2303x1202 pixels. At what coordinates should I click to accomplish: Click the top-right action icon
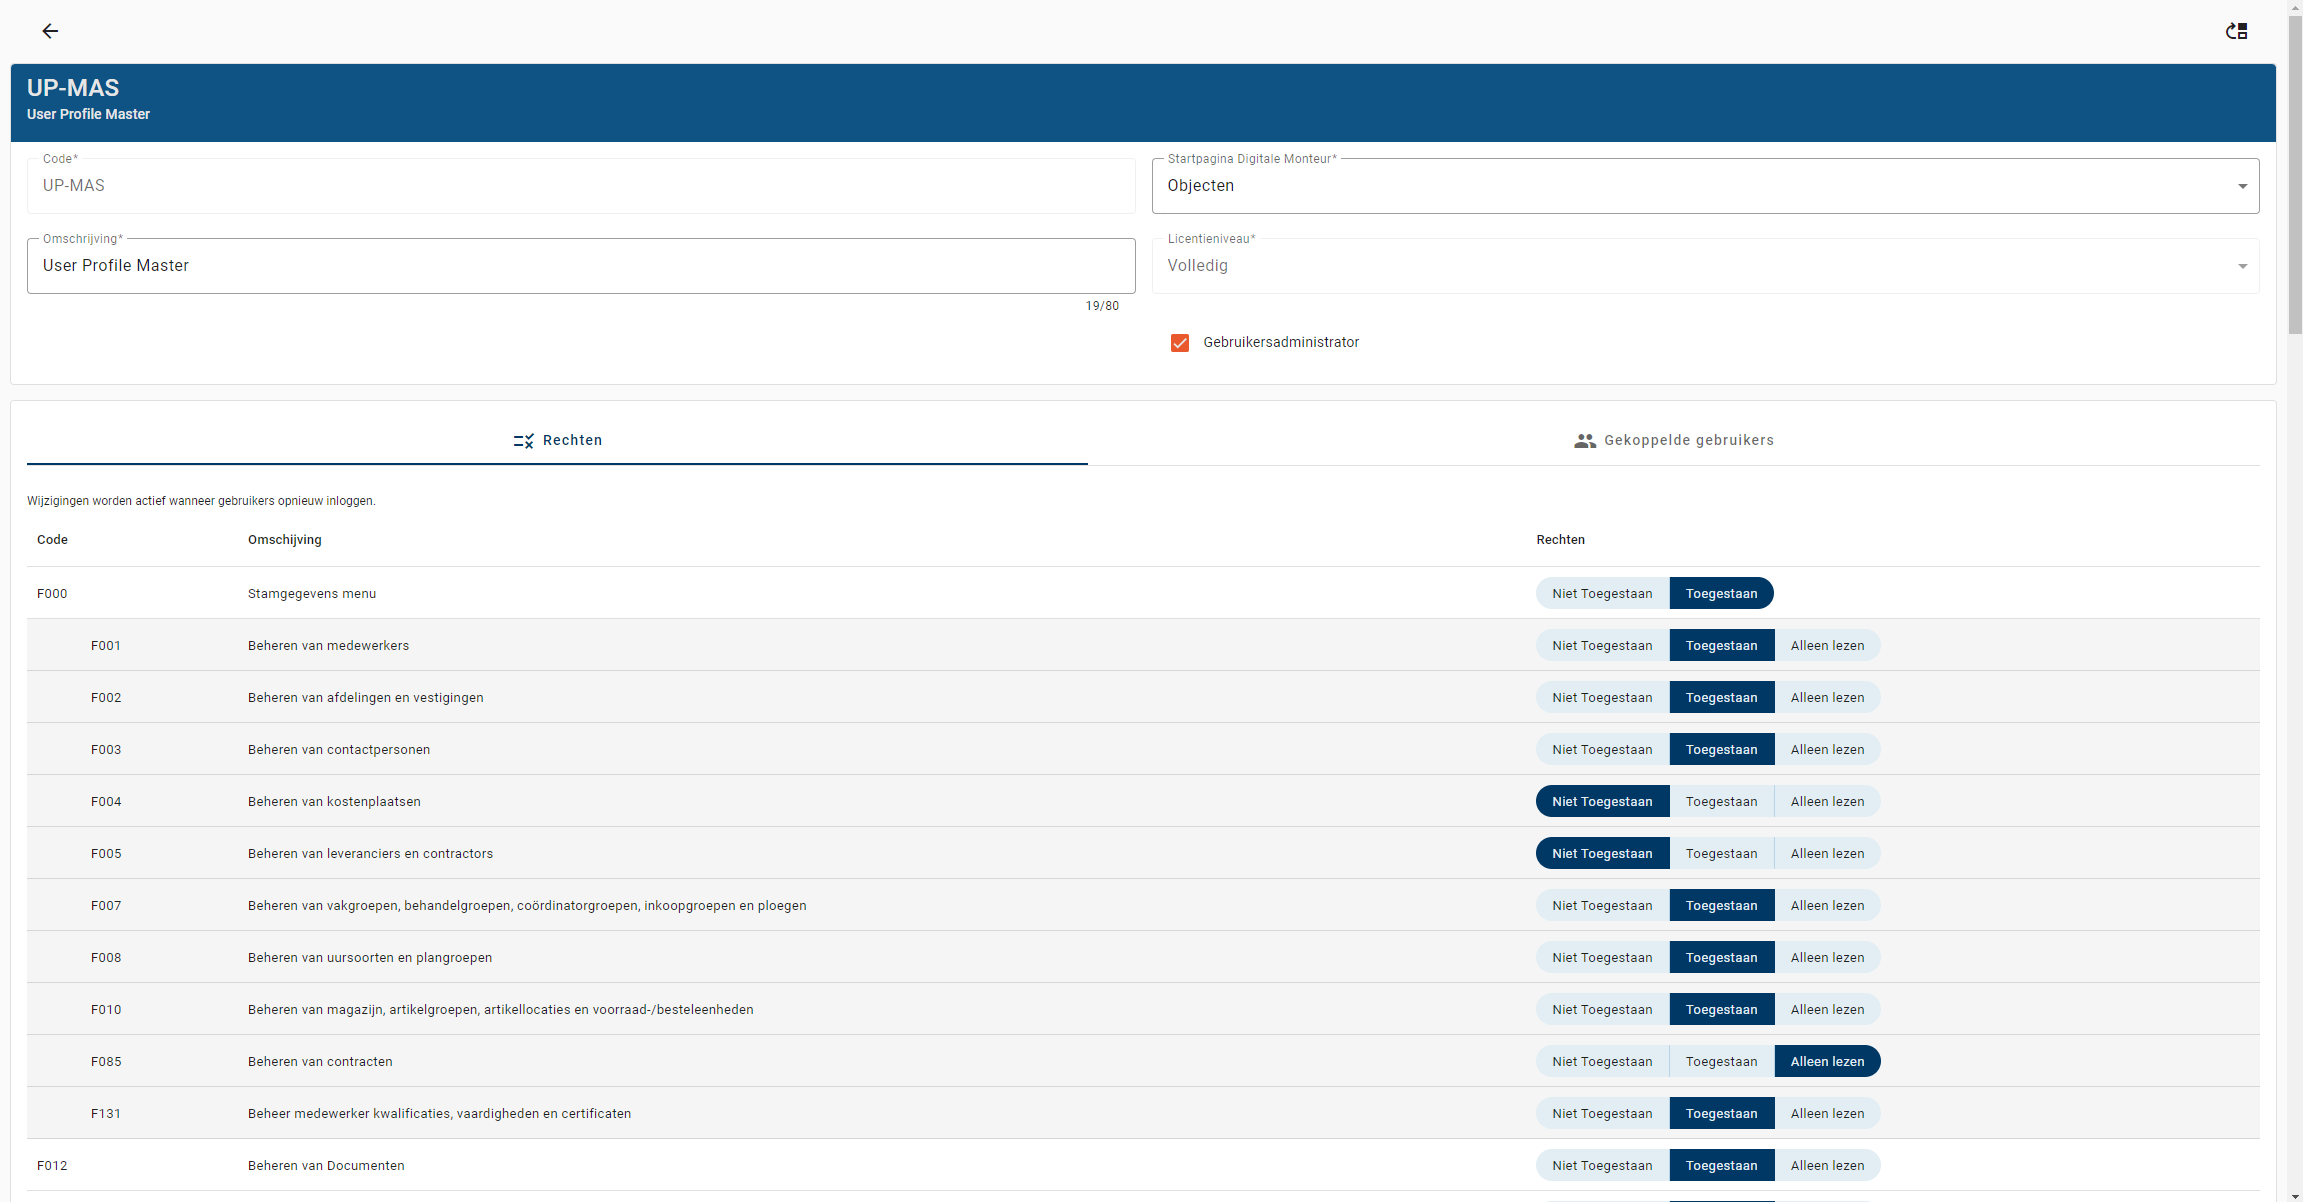[2236, 31]
